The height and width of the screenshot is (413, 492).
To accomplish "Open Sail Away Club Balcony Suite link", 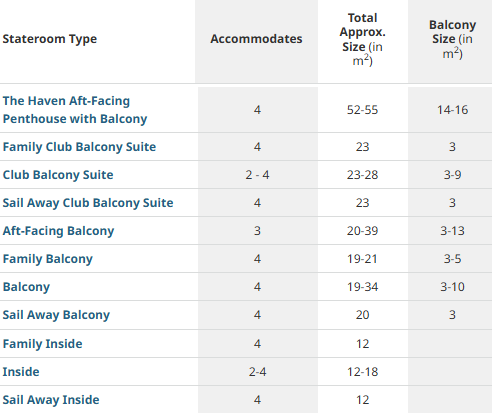I will [x=88, y=203].
